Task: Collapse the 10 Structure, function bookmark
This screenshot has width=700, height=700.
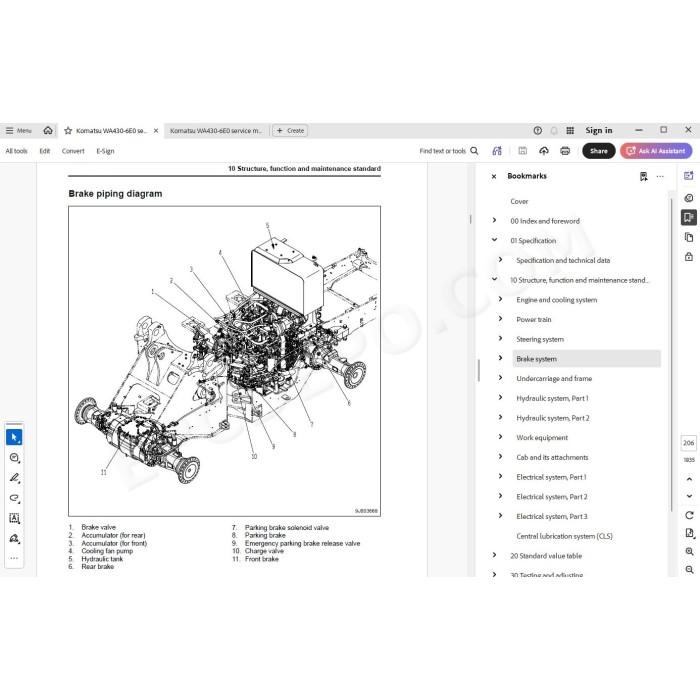Action: 494,279
